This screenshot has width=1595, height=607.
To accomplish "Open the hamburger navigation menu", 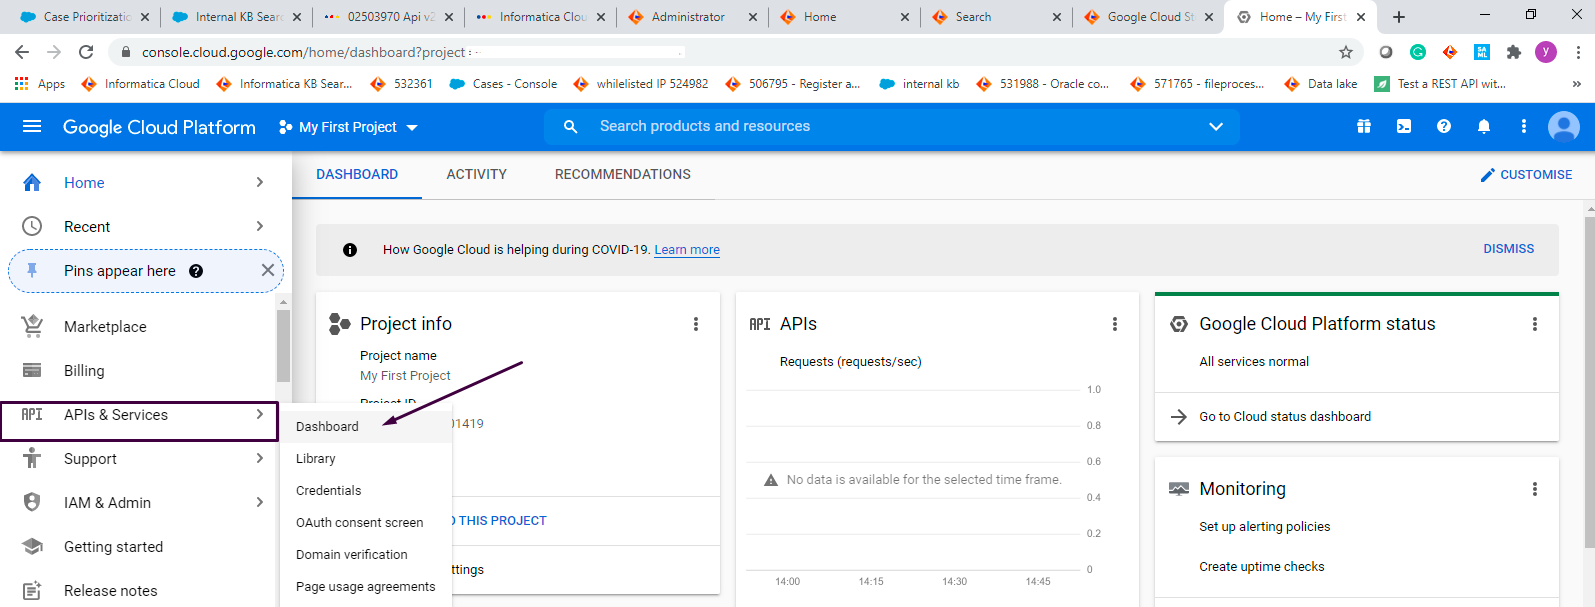I will click(32, 126).
